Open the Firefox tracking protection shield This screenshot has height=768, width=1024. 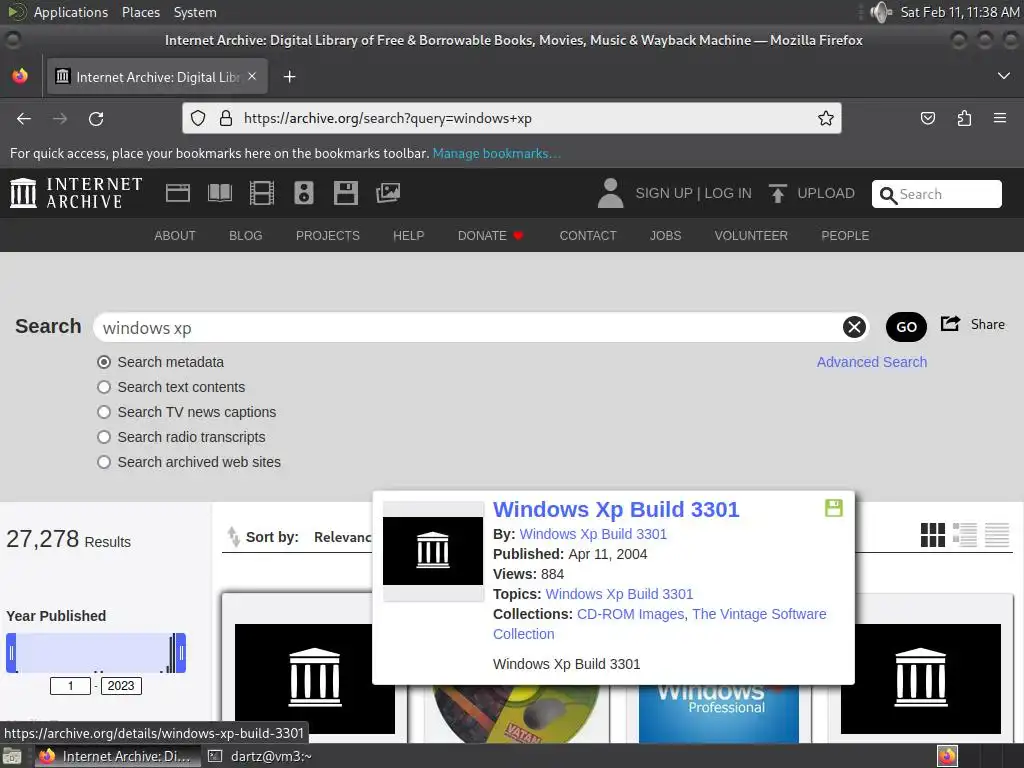(198, 118)
